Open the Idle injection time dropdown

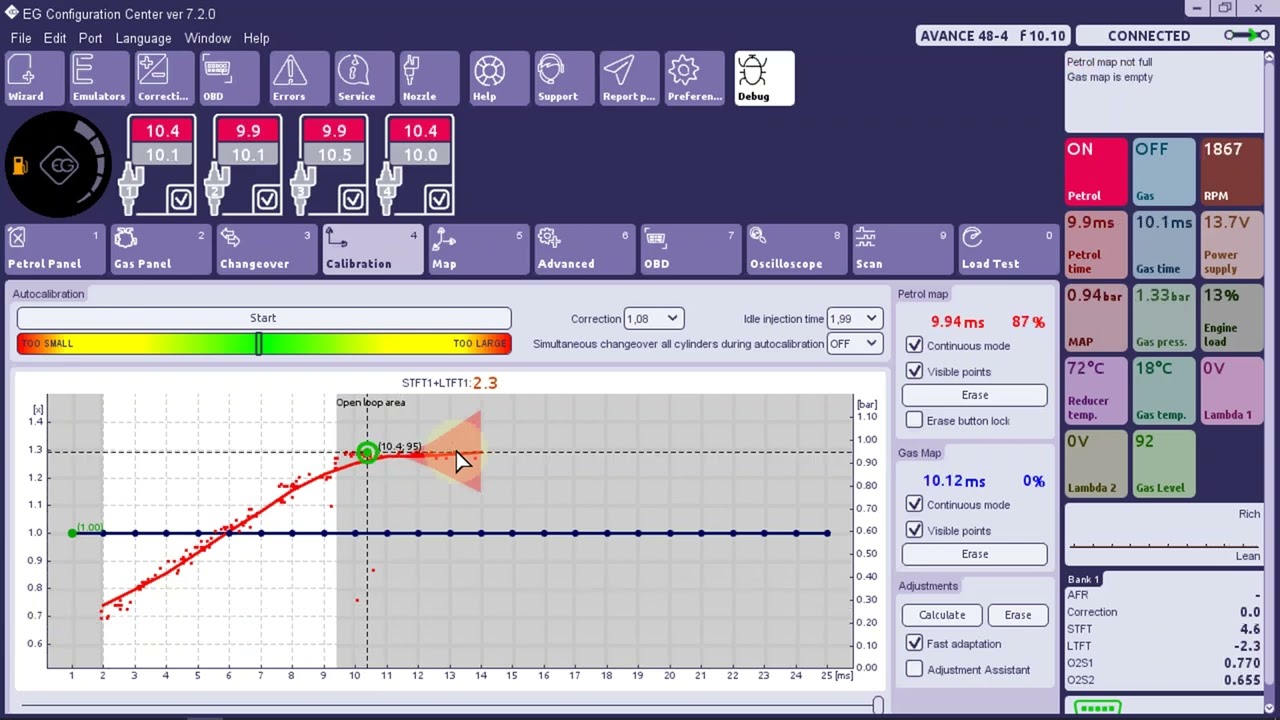coord(855,319)
